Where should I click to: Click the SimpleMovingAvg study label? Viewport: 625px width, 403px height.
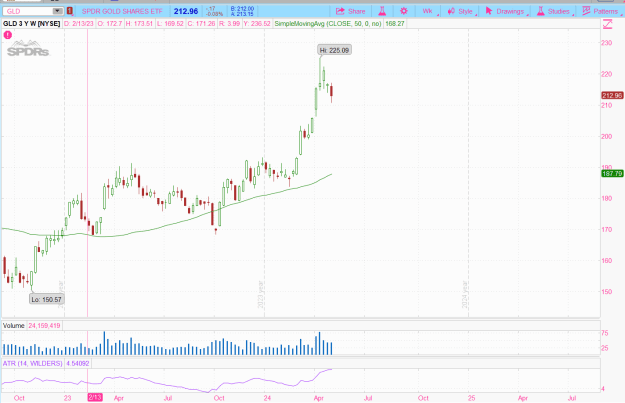[x=328, y=24]
